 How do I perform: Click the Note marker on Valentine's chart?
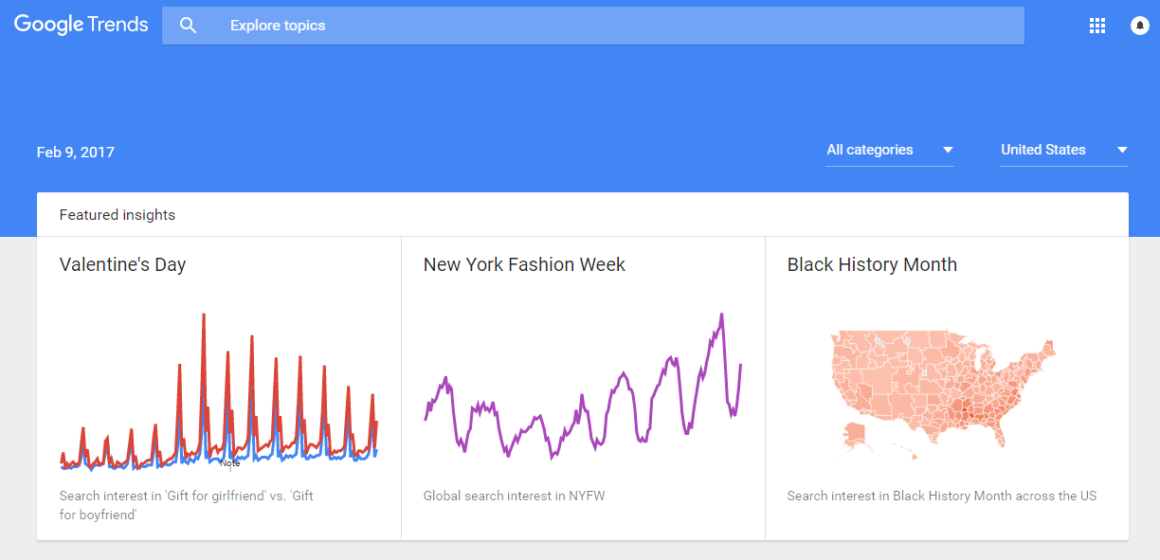pyautogui.click(x=230, y=463)
